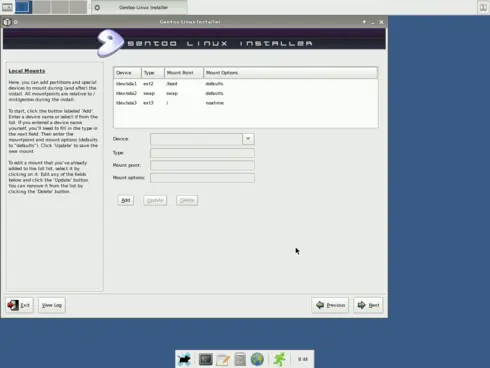The width and height of the screenshot is (490, 368).
Task: Select the Gentoo Linux Installer taskbar entry
Action: click(139, 7)
